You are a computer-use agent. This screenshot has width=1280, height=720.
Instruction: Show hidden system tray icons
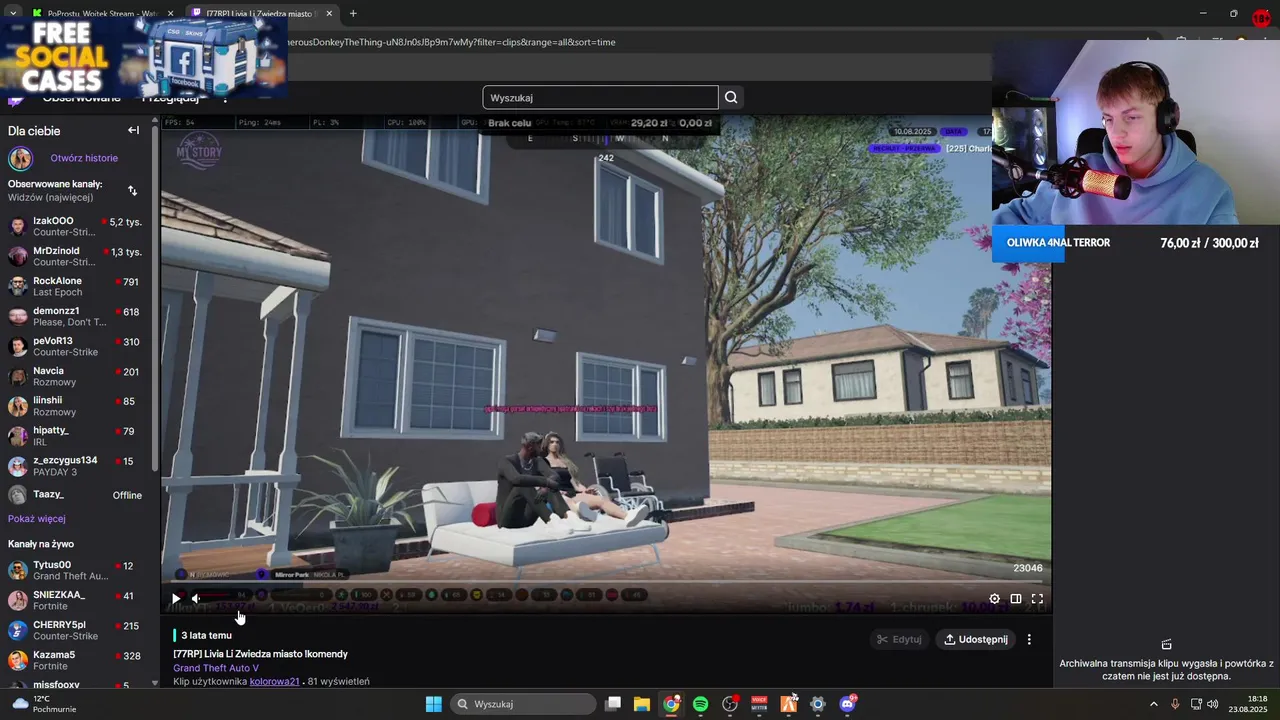click(1153, 704)
